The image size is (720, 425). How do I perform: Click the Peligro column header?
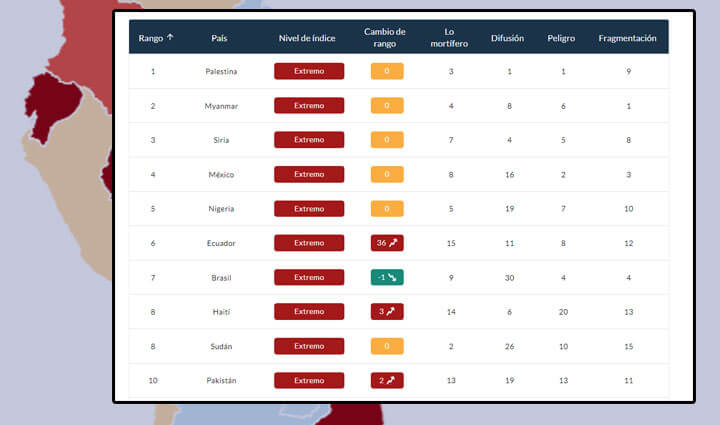562,38
